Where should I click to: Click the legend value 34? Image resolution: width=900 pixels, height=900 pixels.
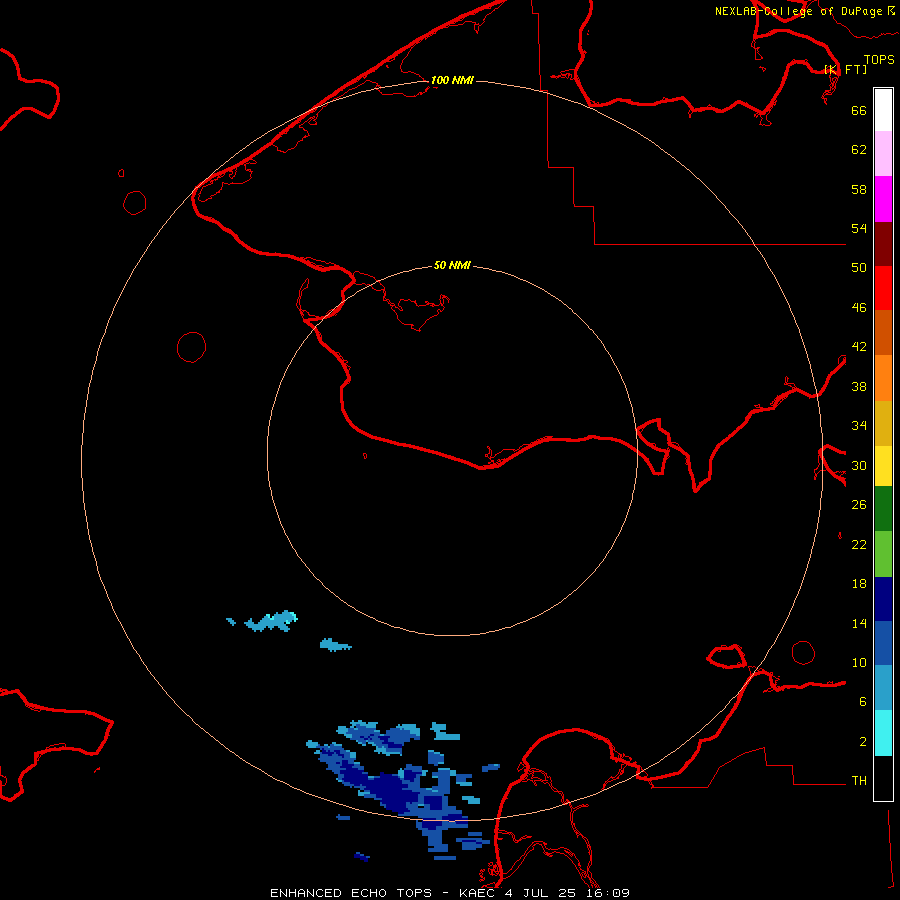(x=859, y=425)
